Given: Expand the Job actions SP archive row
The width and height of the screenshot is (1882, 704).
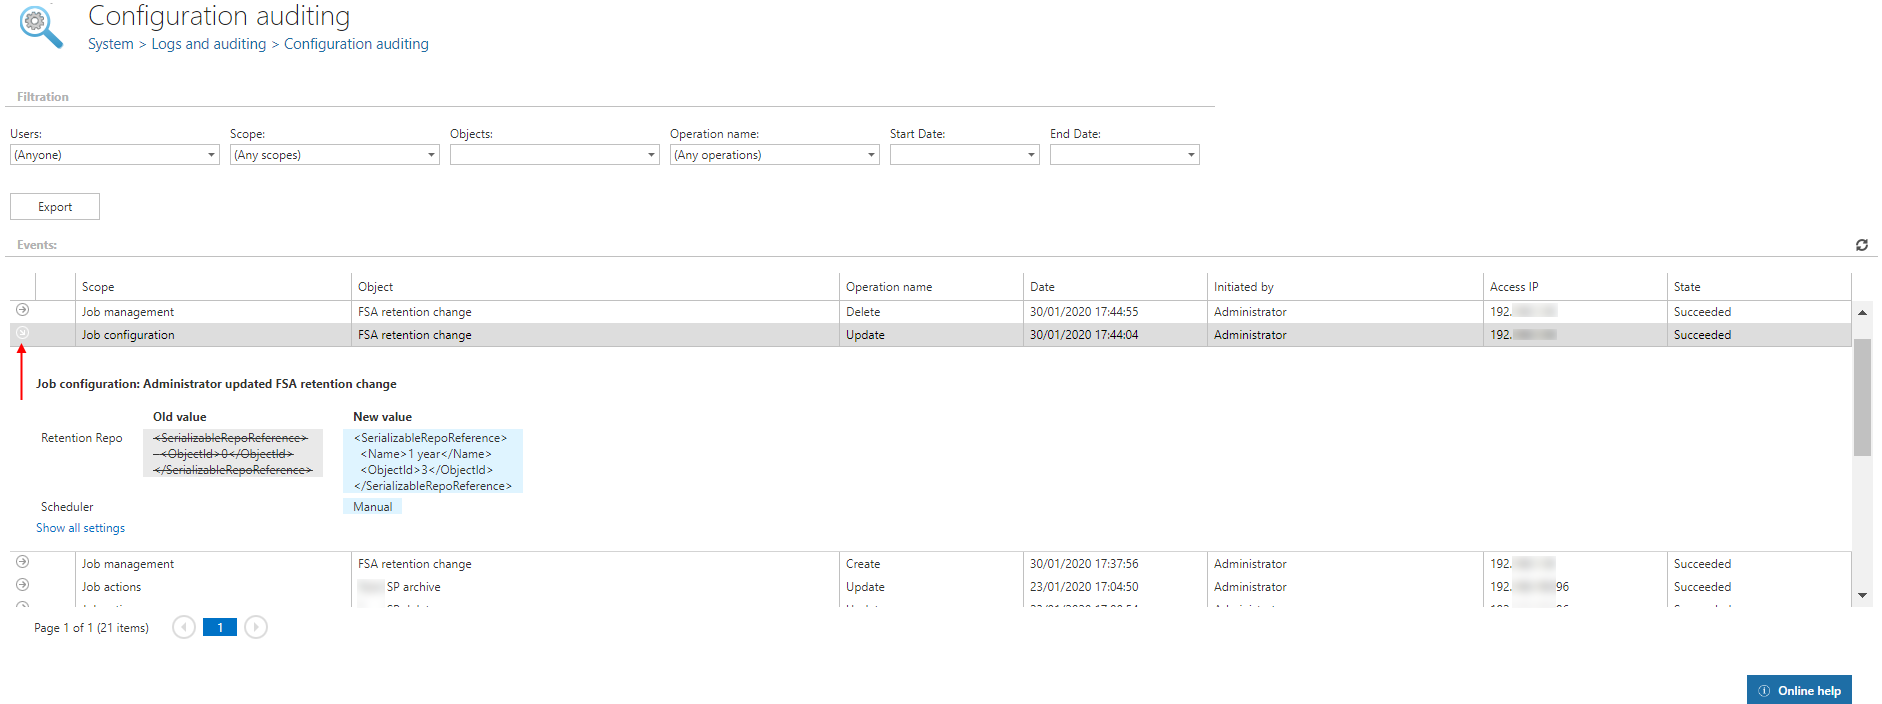Looking at the screenshot, I should click(x=23, y=585).
